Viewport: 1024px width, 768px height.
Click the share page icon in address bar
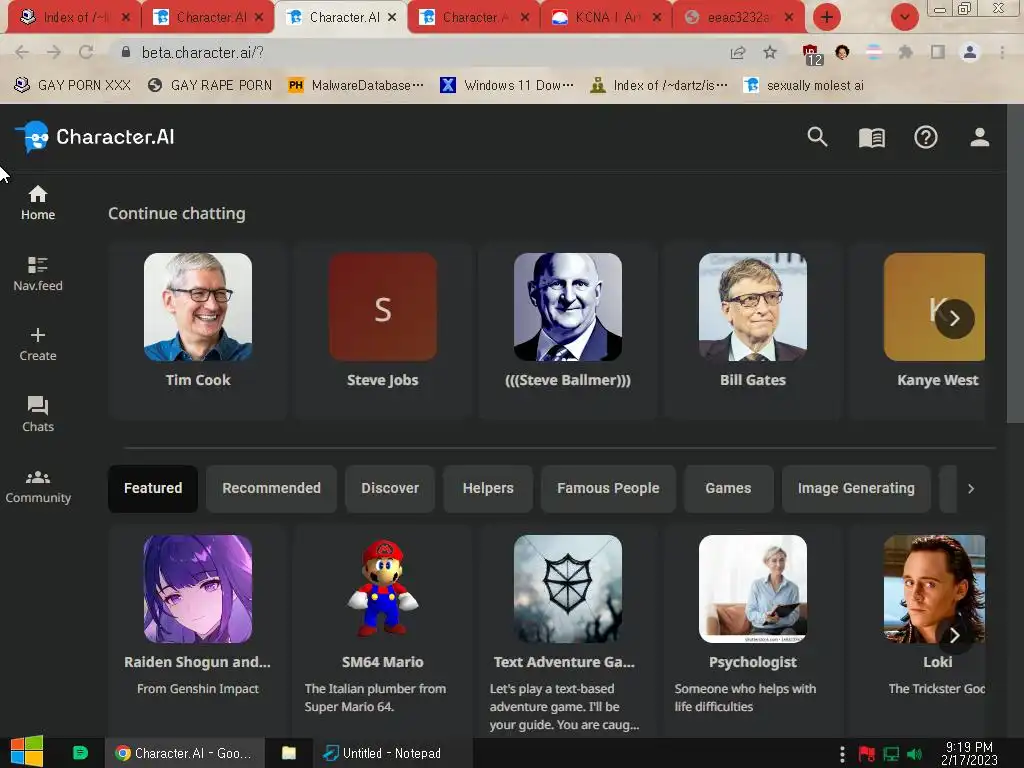coord(738,52)
